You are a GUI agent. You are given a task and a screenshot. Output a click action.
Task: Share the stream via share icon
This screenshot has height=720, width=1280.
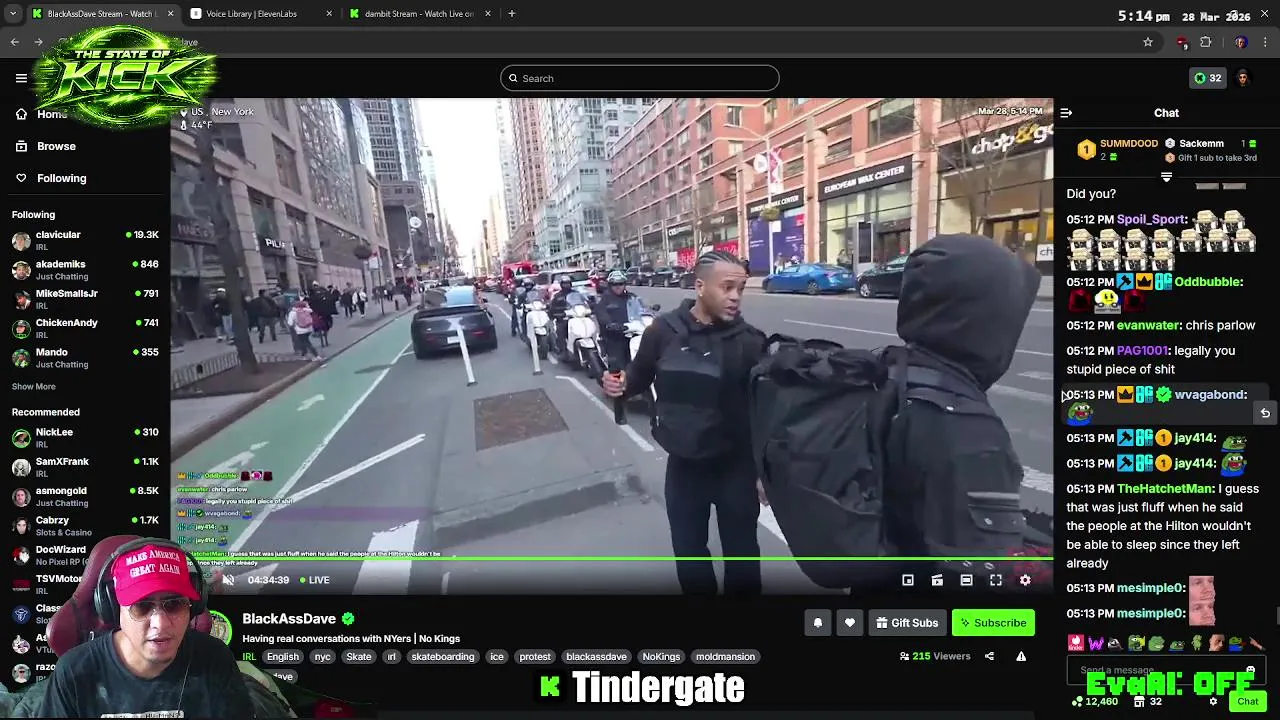[x=989, y=656]
